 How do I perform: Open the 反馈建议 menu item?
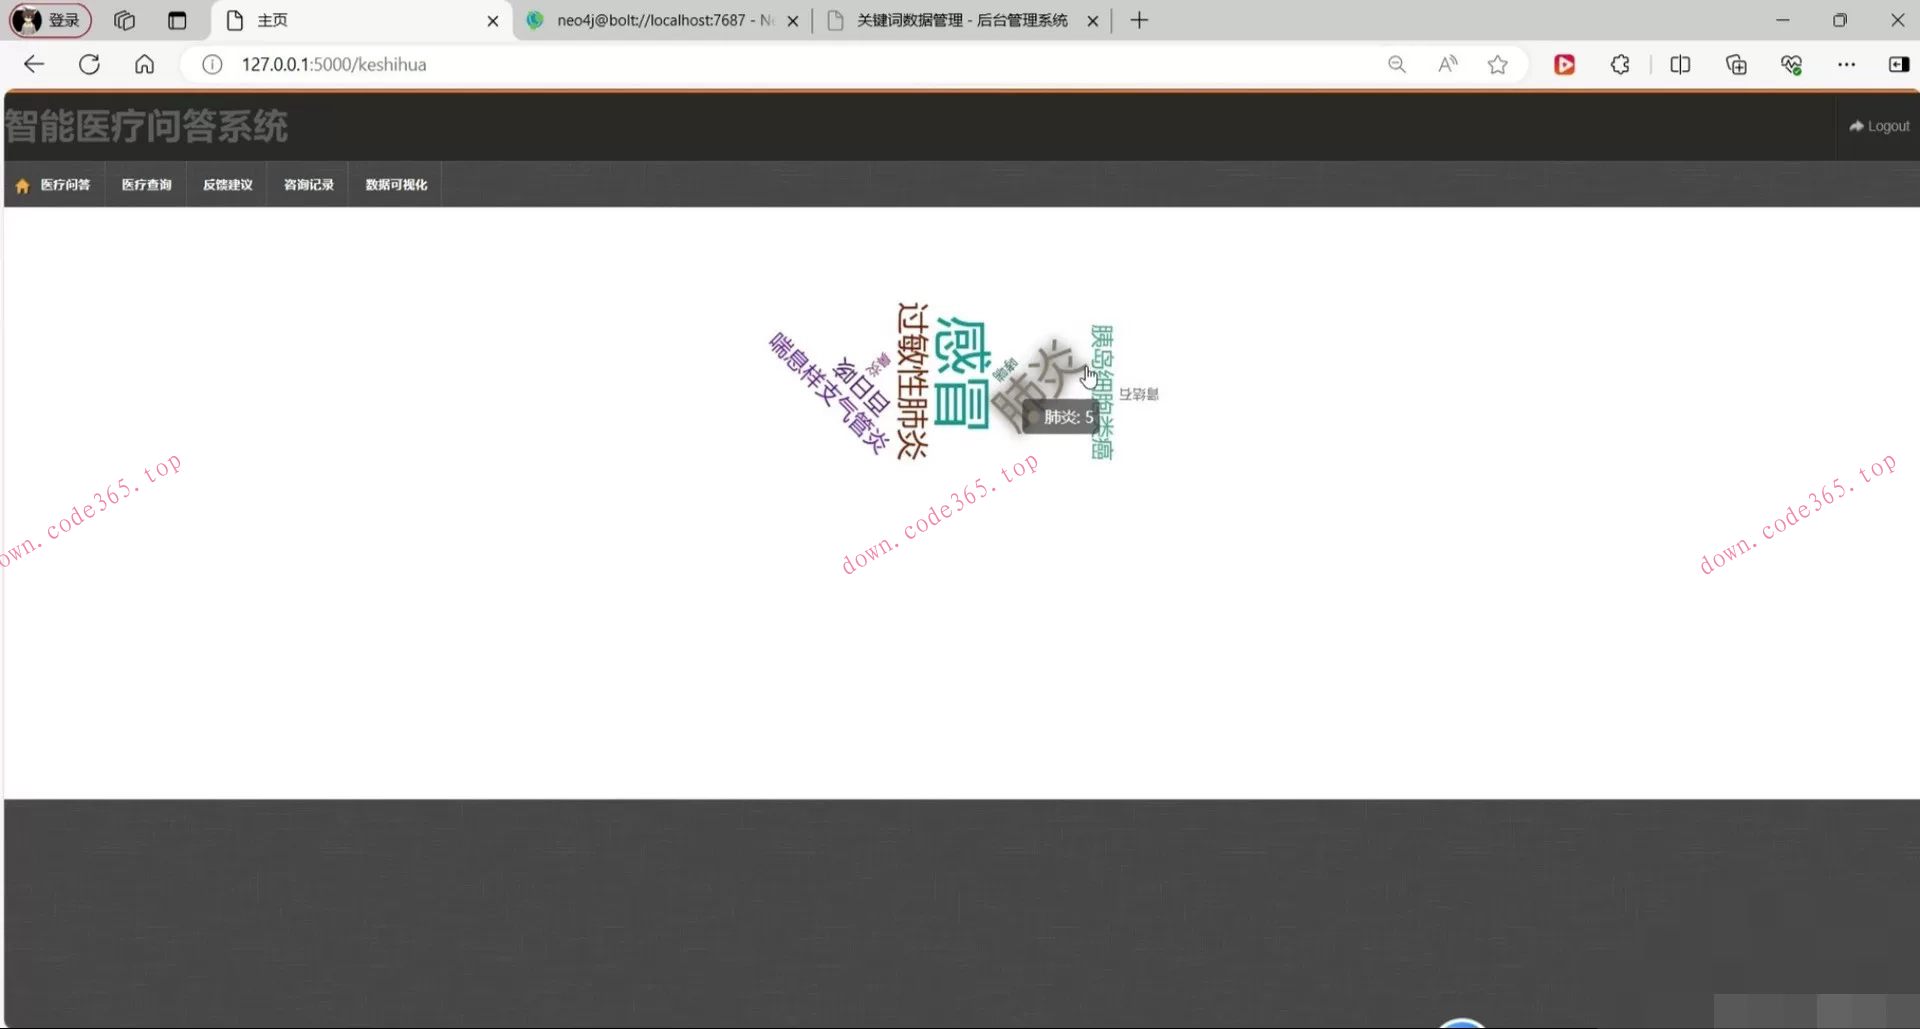[227, 184]
